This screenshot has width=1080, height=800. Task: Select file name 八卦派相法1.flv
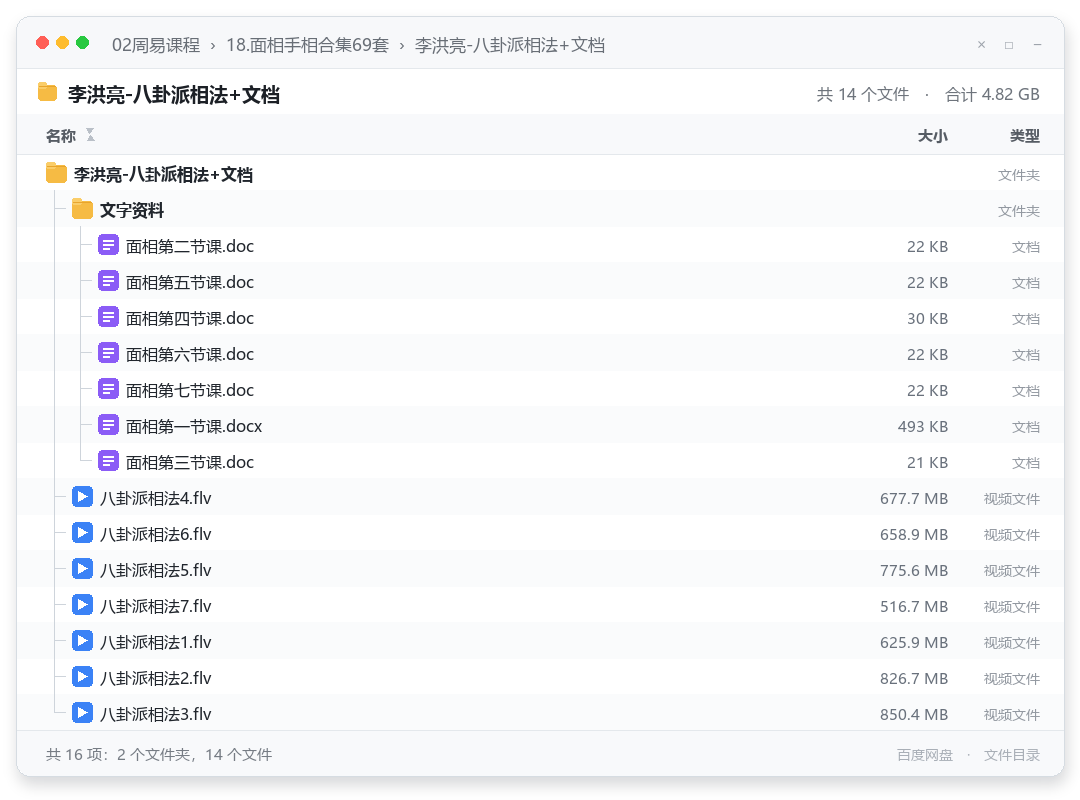coord(156,642)
